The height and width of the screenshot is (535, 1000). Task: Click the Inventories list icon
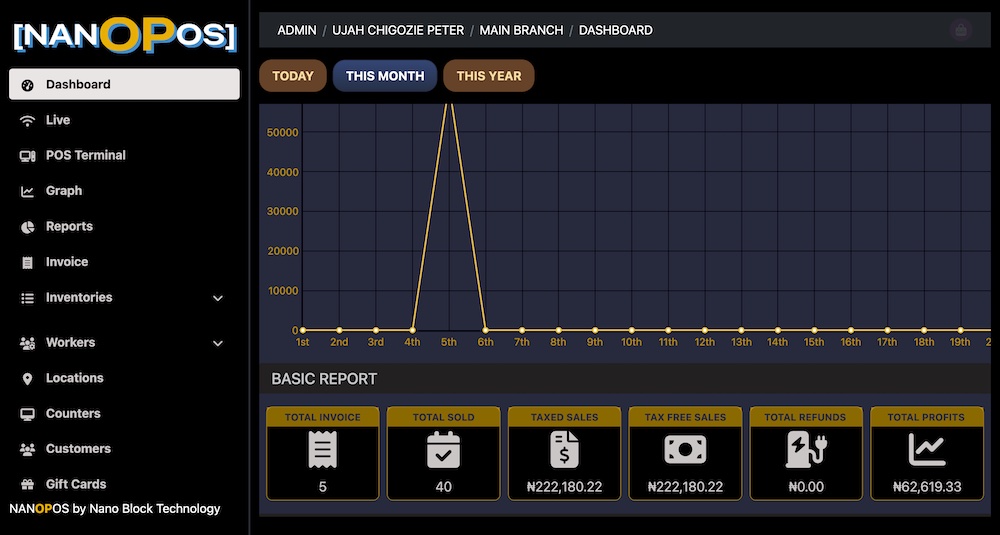coord(27,298)
